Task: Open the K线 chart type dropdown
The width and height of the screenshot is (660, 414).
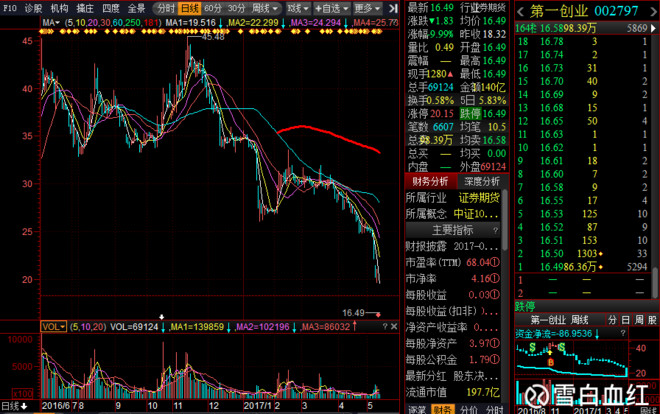Action: point(298,8)
